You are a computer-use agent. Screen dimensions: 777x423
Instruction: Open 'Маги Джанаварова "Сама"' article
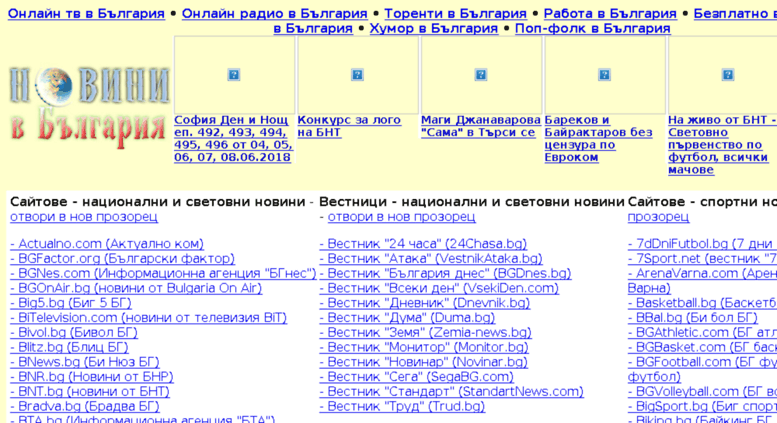[481, 126]
